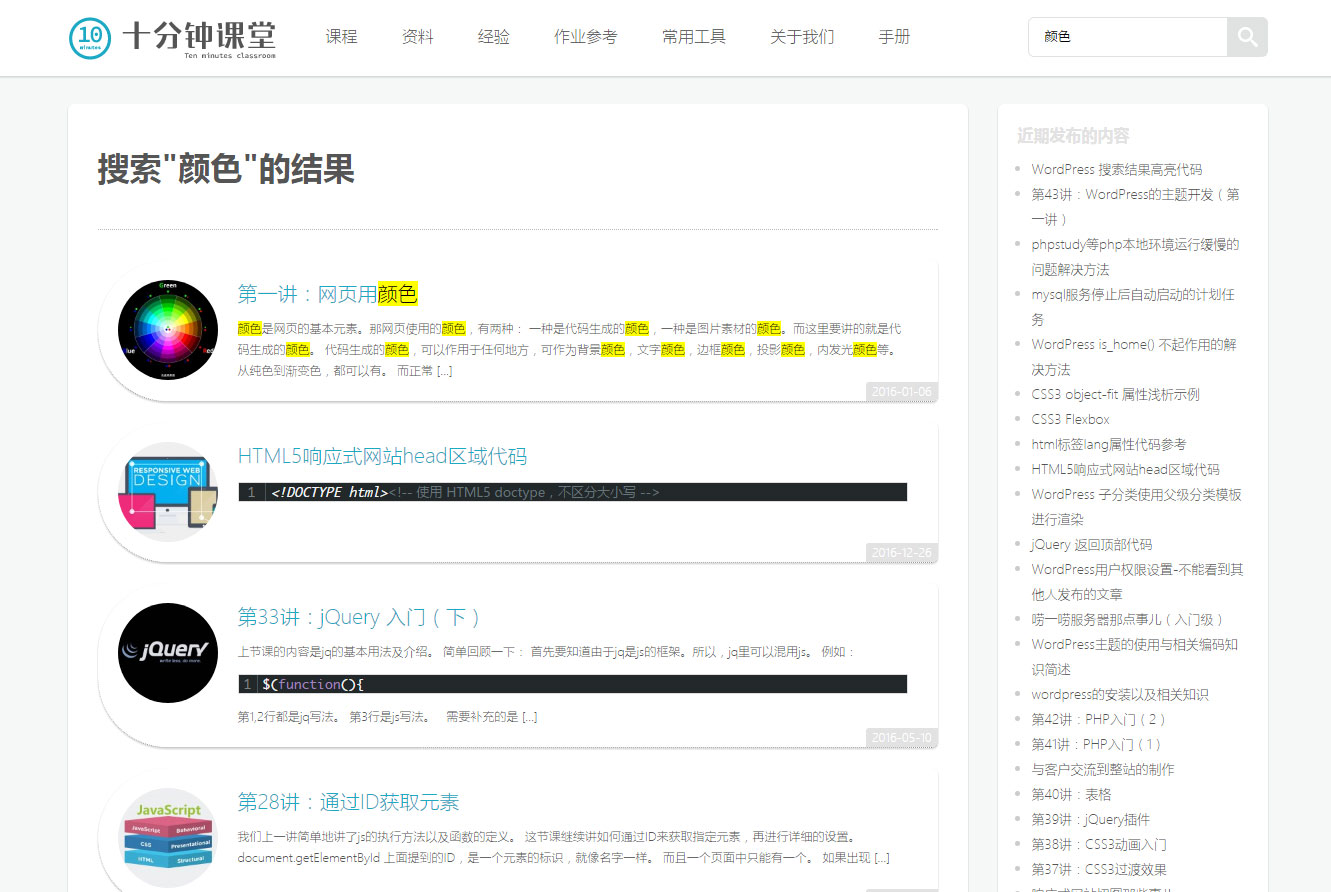1331x892 pixels.
Task: Open the color wheel article thumbnail
Action: tap(168, 330)
